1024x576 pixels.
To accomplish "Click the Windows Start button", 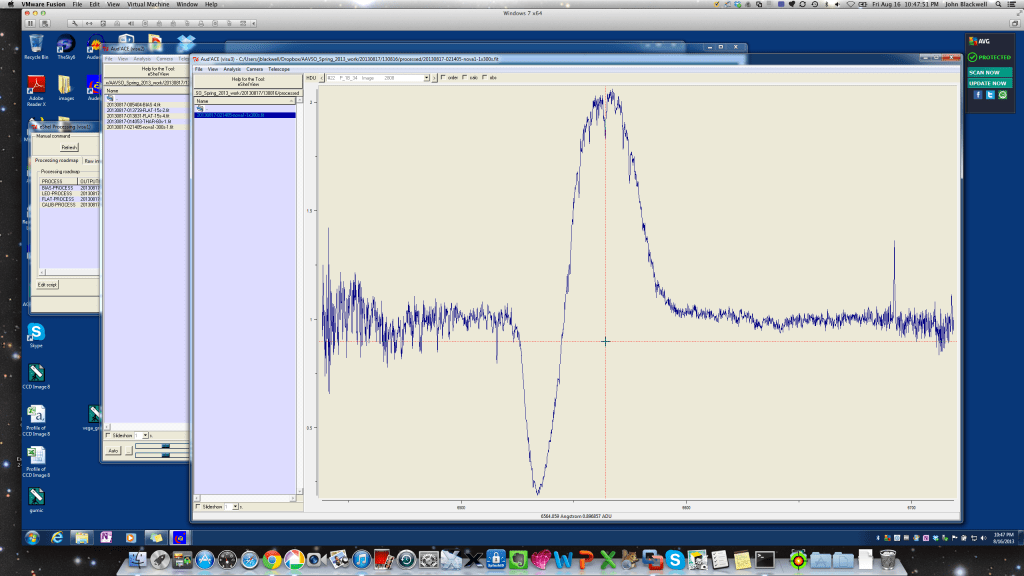I will tap(33, 538).
